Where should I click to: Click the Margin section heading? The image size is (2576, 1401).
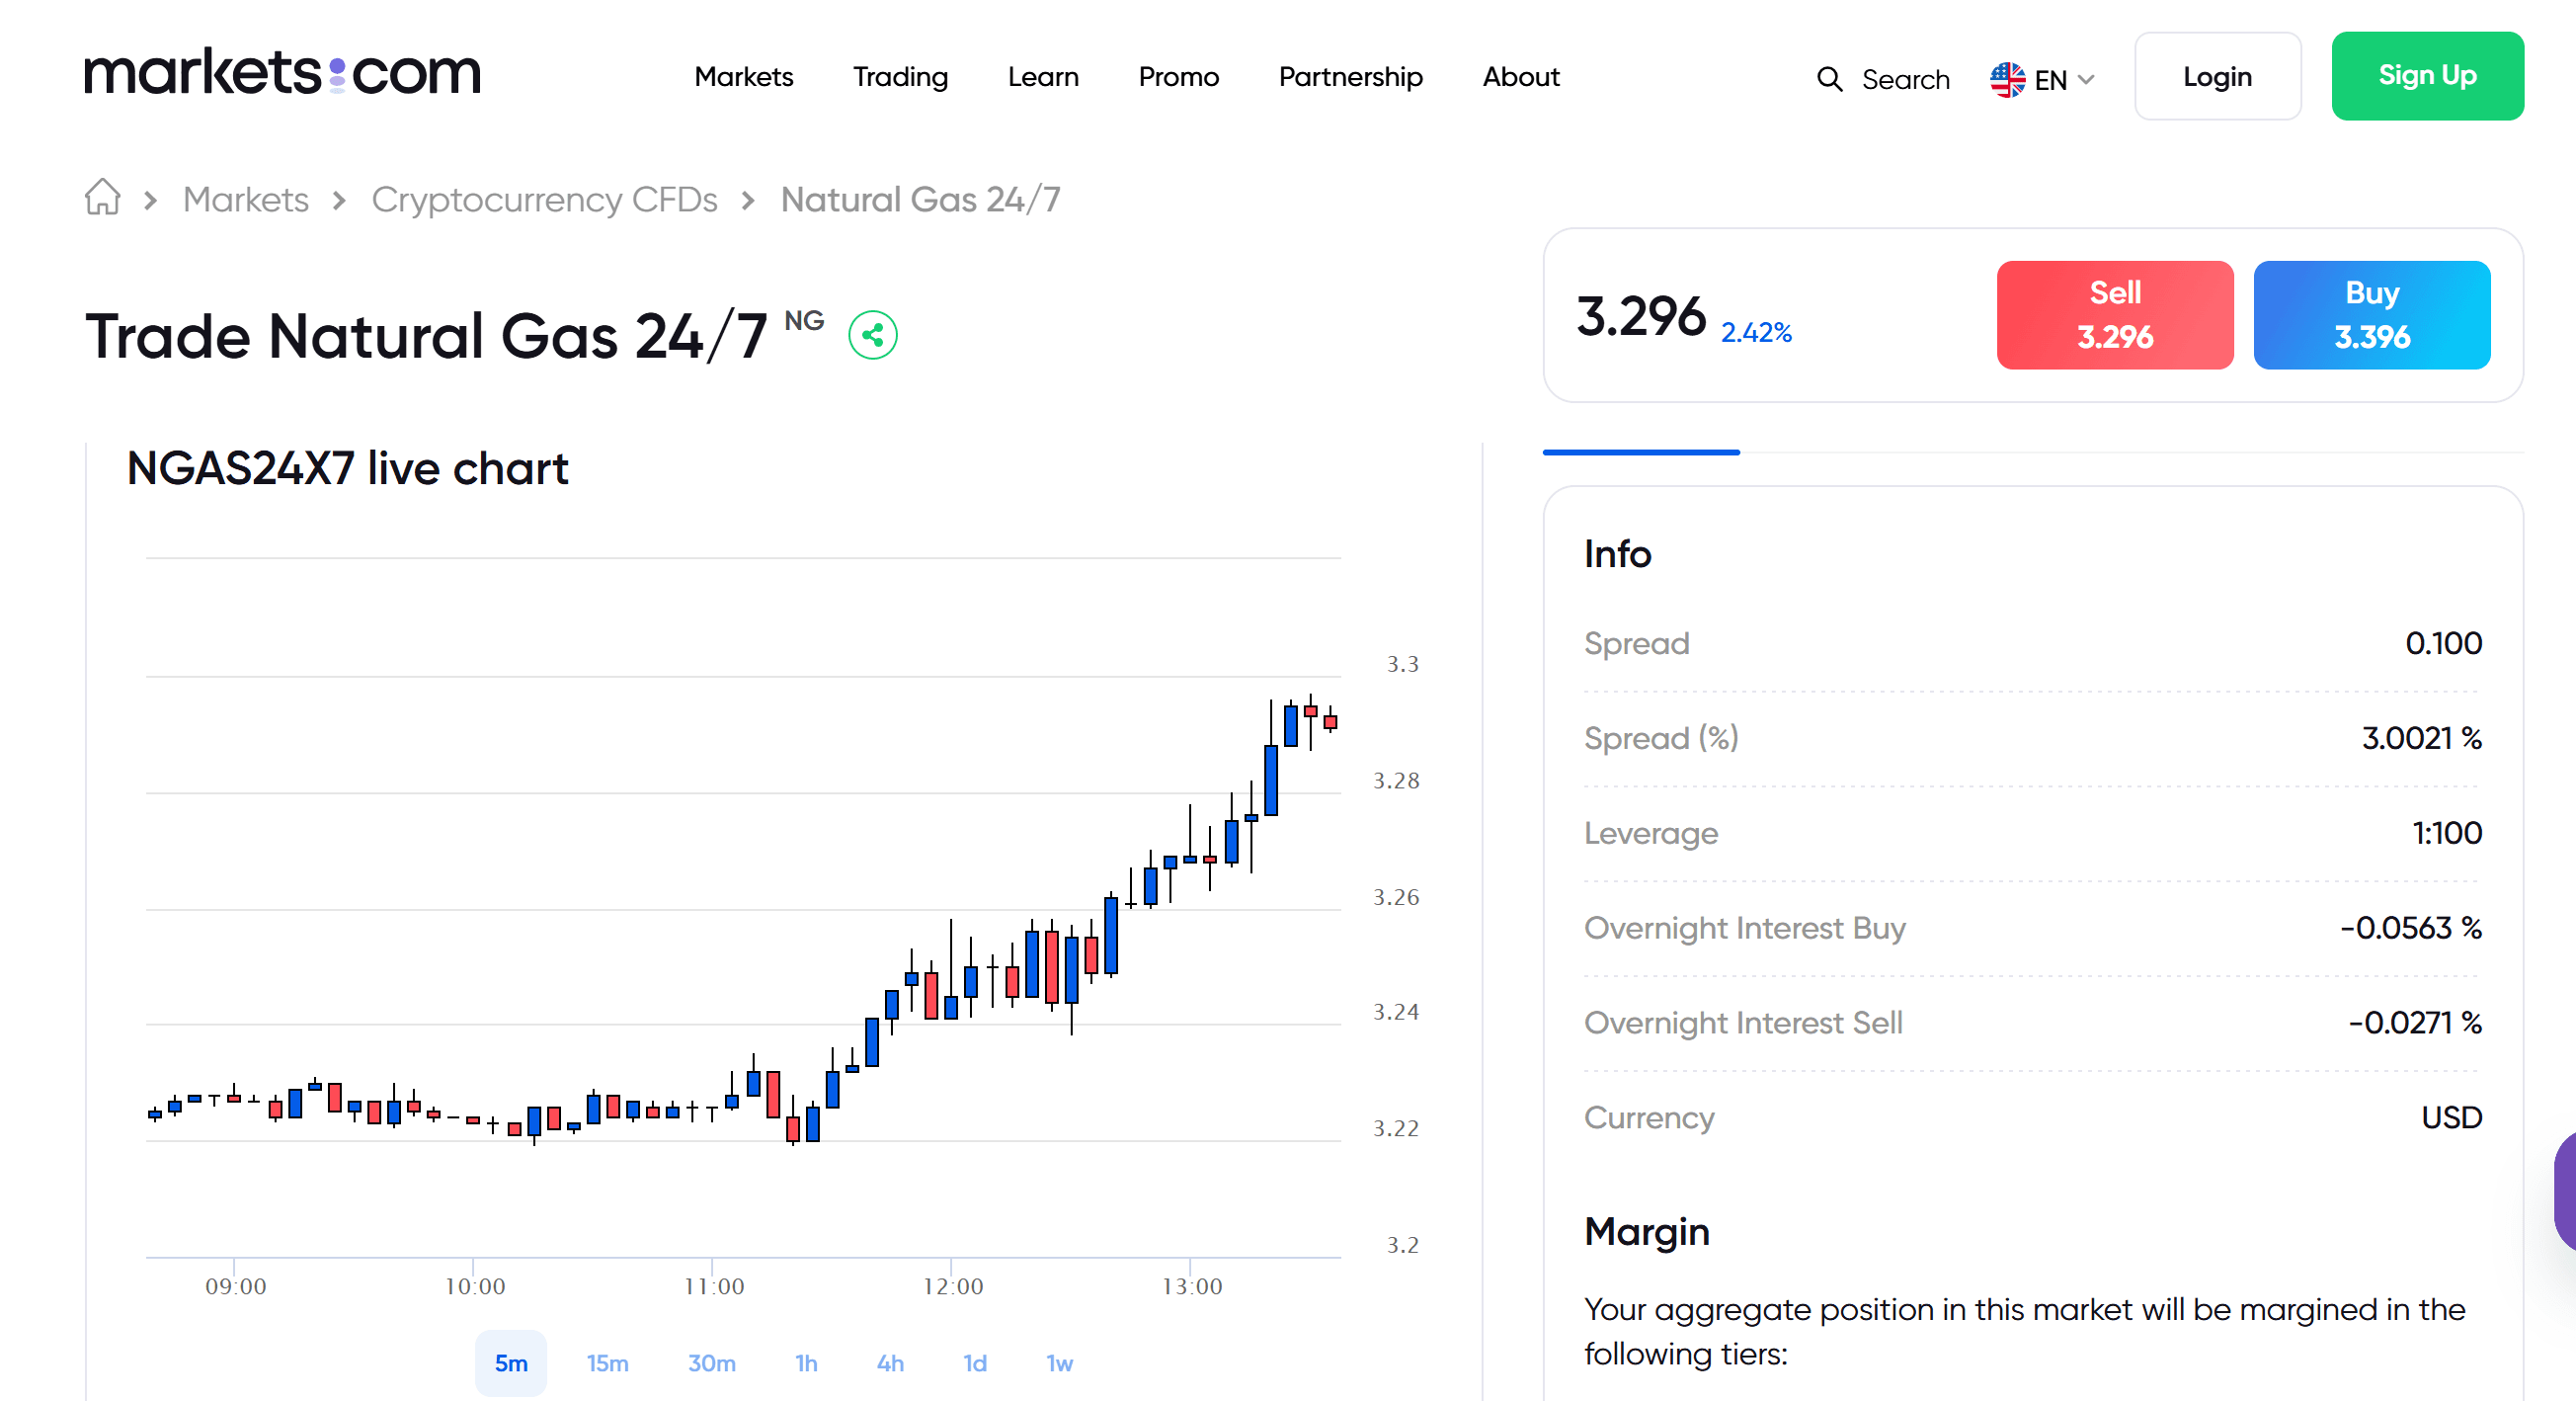pyautogui.click(x=1646, y=1231)
